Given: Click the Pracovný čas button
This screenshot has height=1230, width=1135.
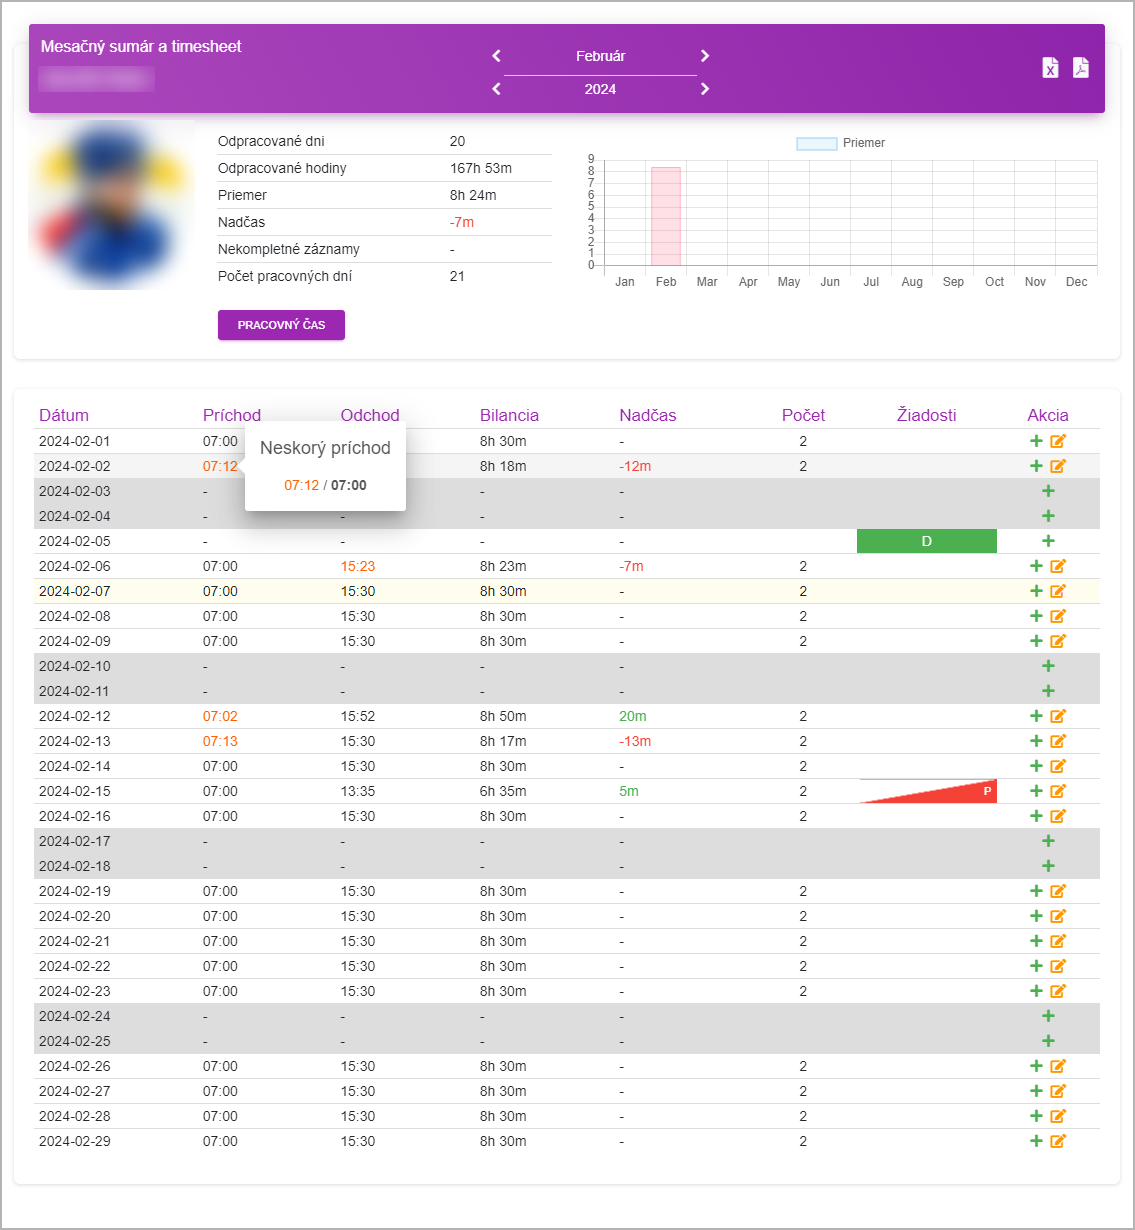Looking at the screenshot, I should [281, 325].
